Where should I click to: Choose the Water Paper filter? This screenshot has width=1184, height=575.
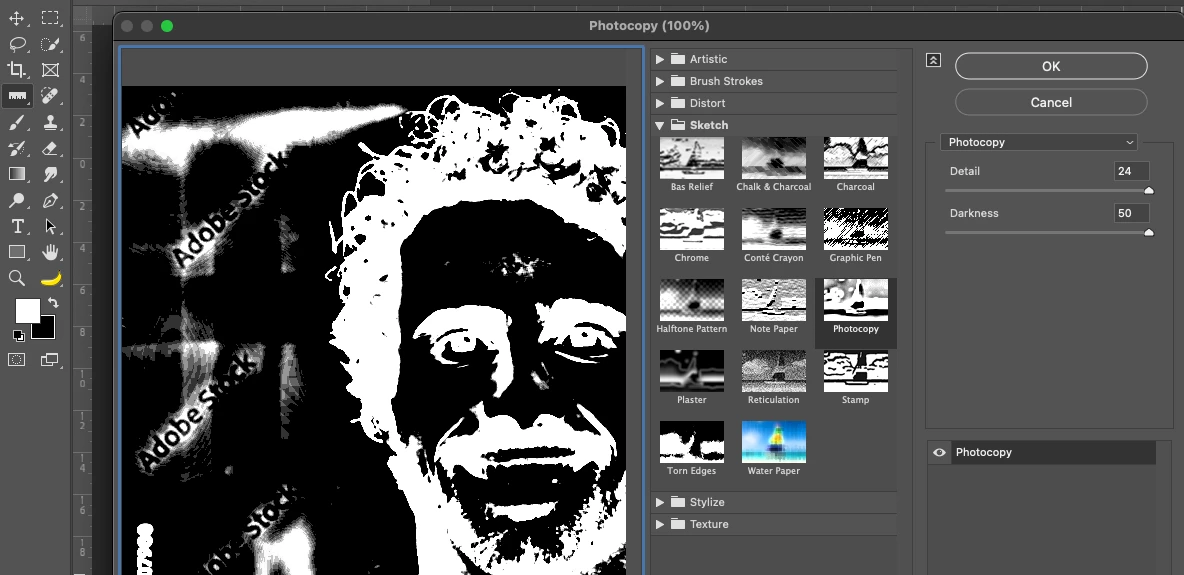coord(773,442)
